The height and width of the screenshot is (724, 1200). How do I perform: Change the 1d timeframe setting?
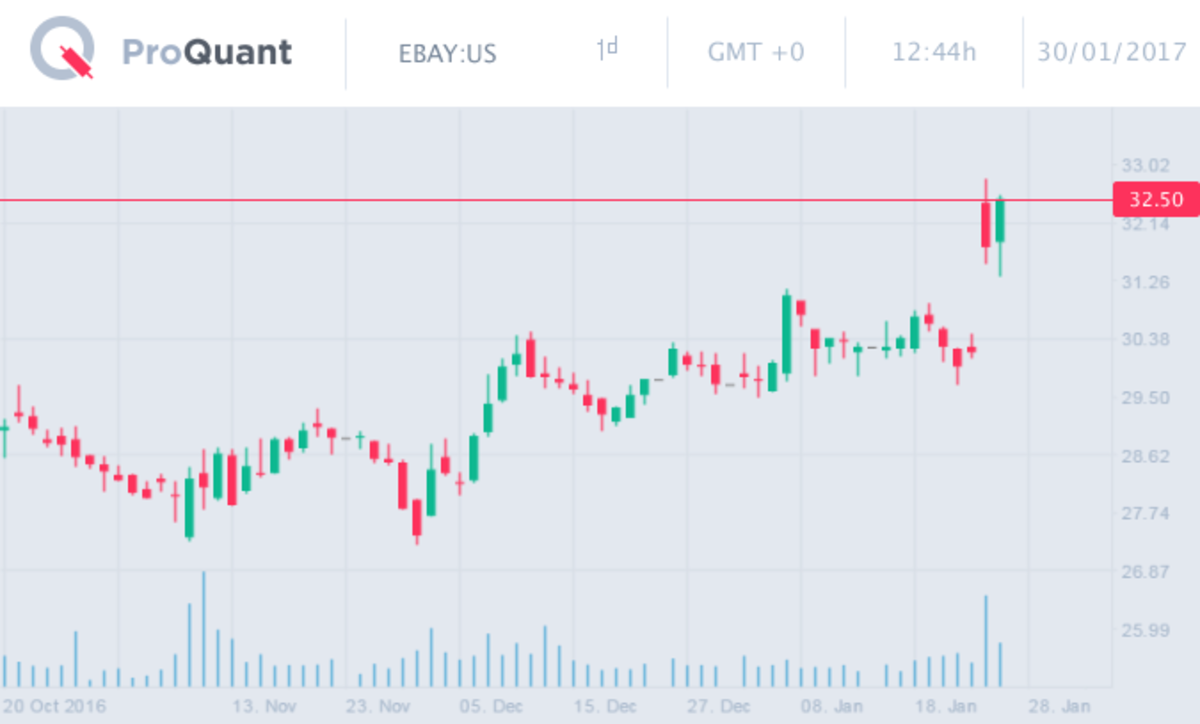(607, 50)
